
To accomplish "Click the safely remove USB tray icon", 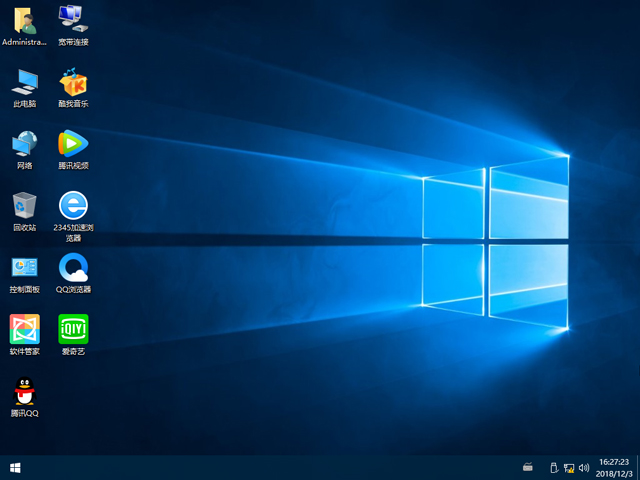I will (553, 467).
